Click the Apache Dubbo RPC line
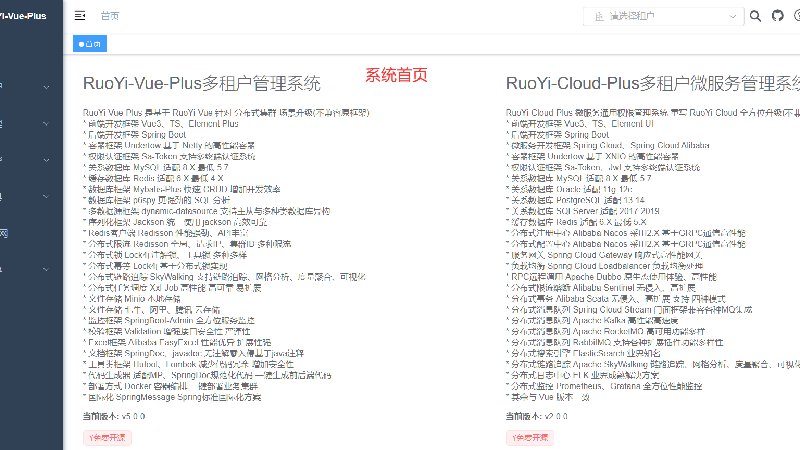800x450 pixels. [x=611, y=277]
